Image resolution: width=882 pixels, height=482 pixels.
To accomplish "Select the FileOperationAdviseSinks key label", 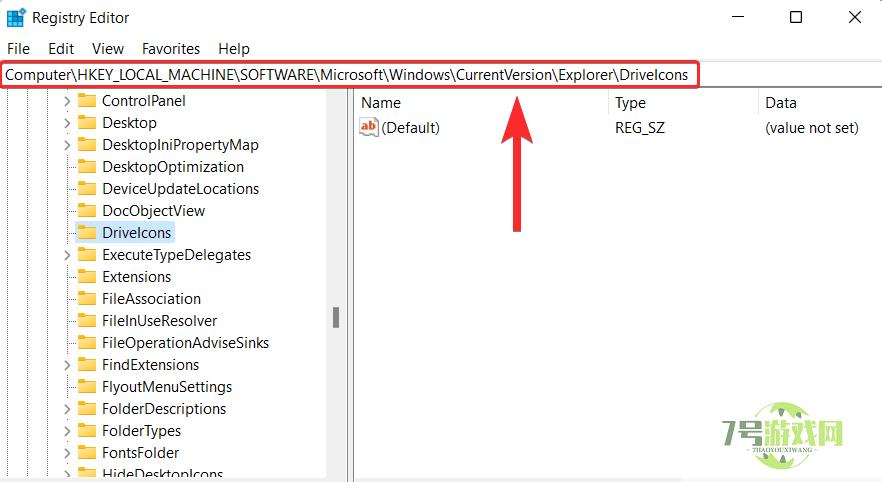I will point(185,343).
